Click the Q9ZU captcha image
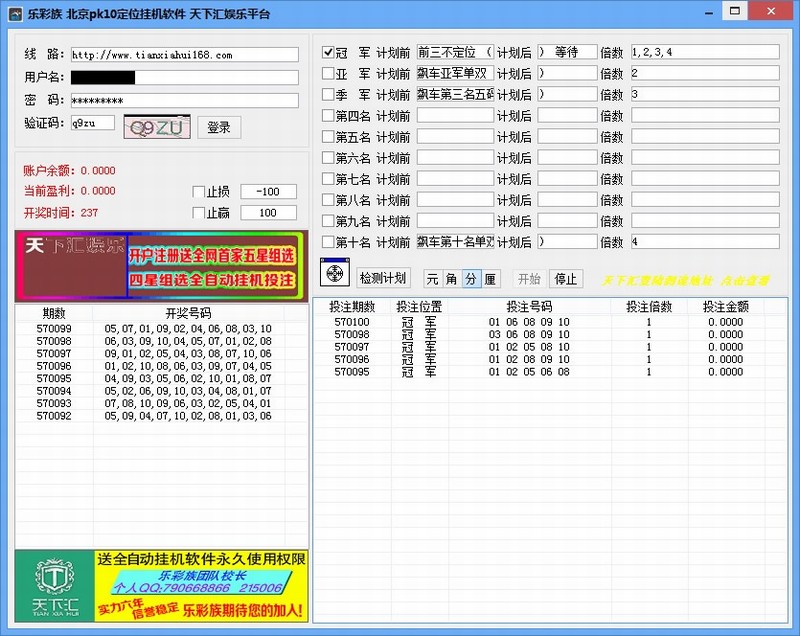 tap(156, 127)
